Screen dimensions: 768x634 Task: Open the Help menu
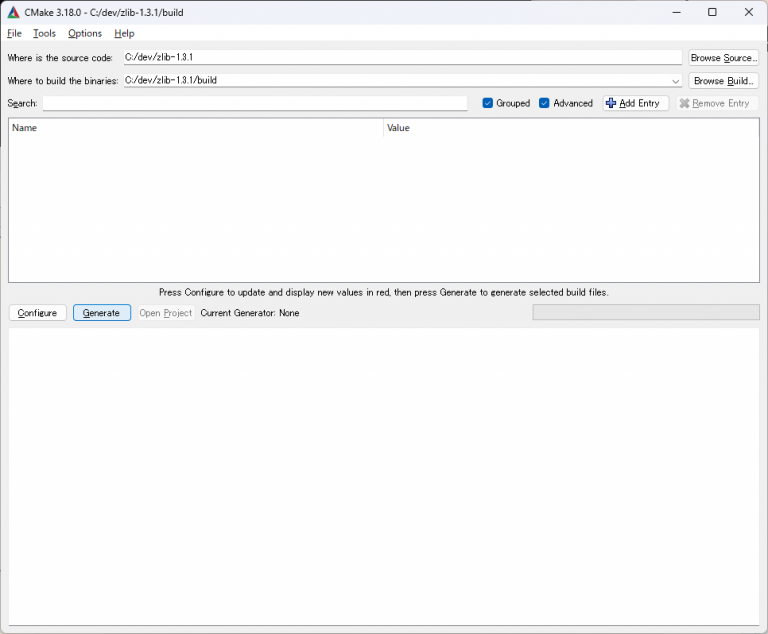124,34
